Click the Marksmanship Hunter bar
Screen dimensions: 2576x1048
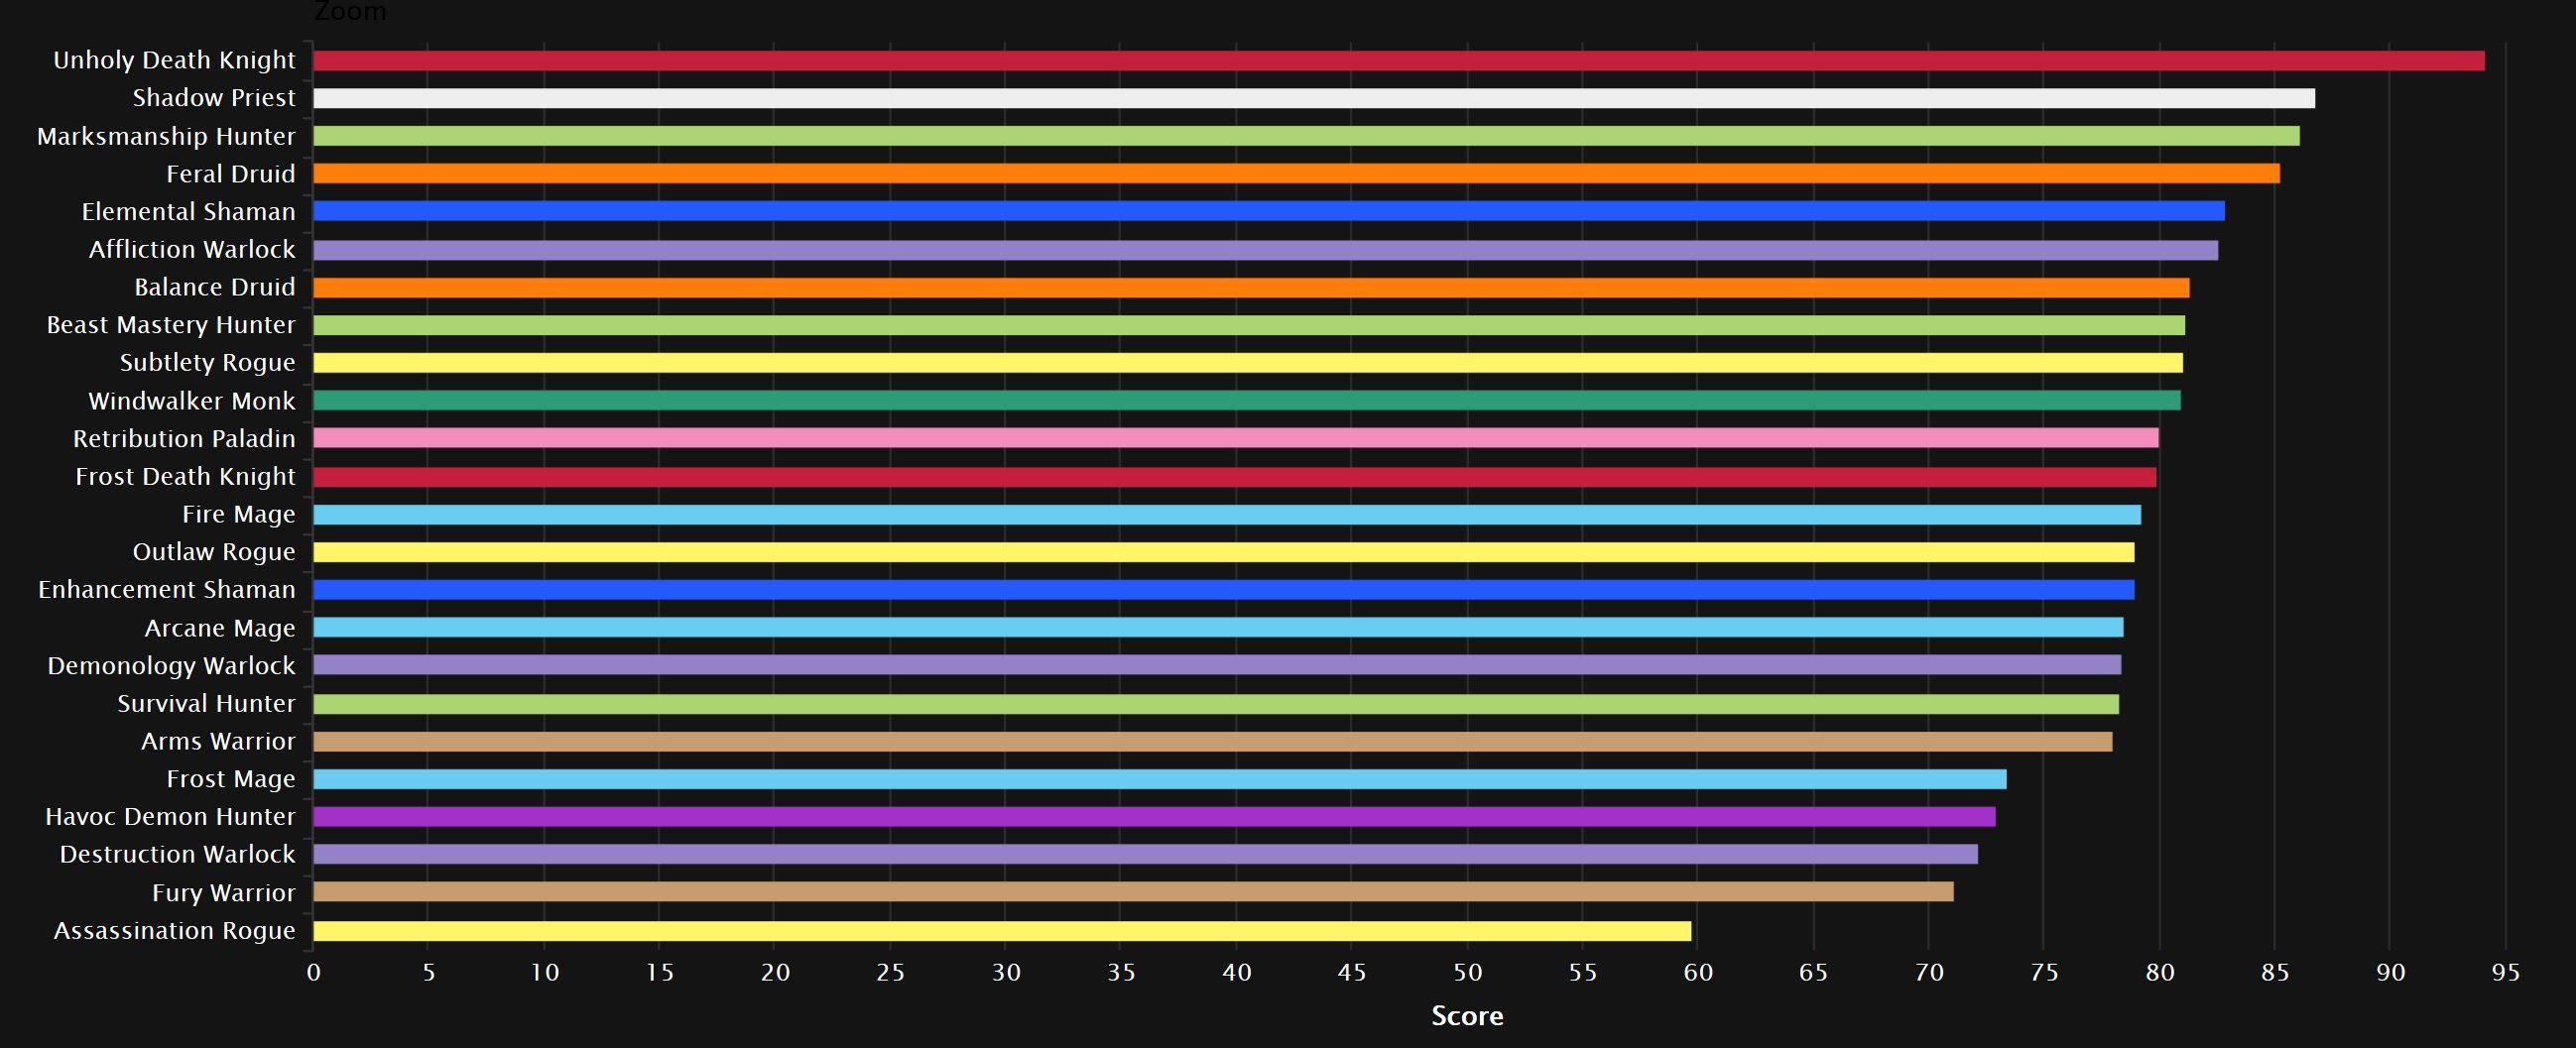click(x=1306, y=136)
